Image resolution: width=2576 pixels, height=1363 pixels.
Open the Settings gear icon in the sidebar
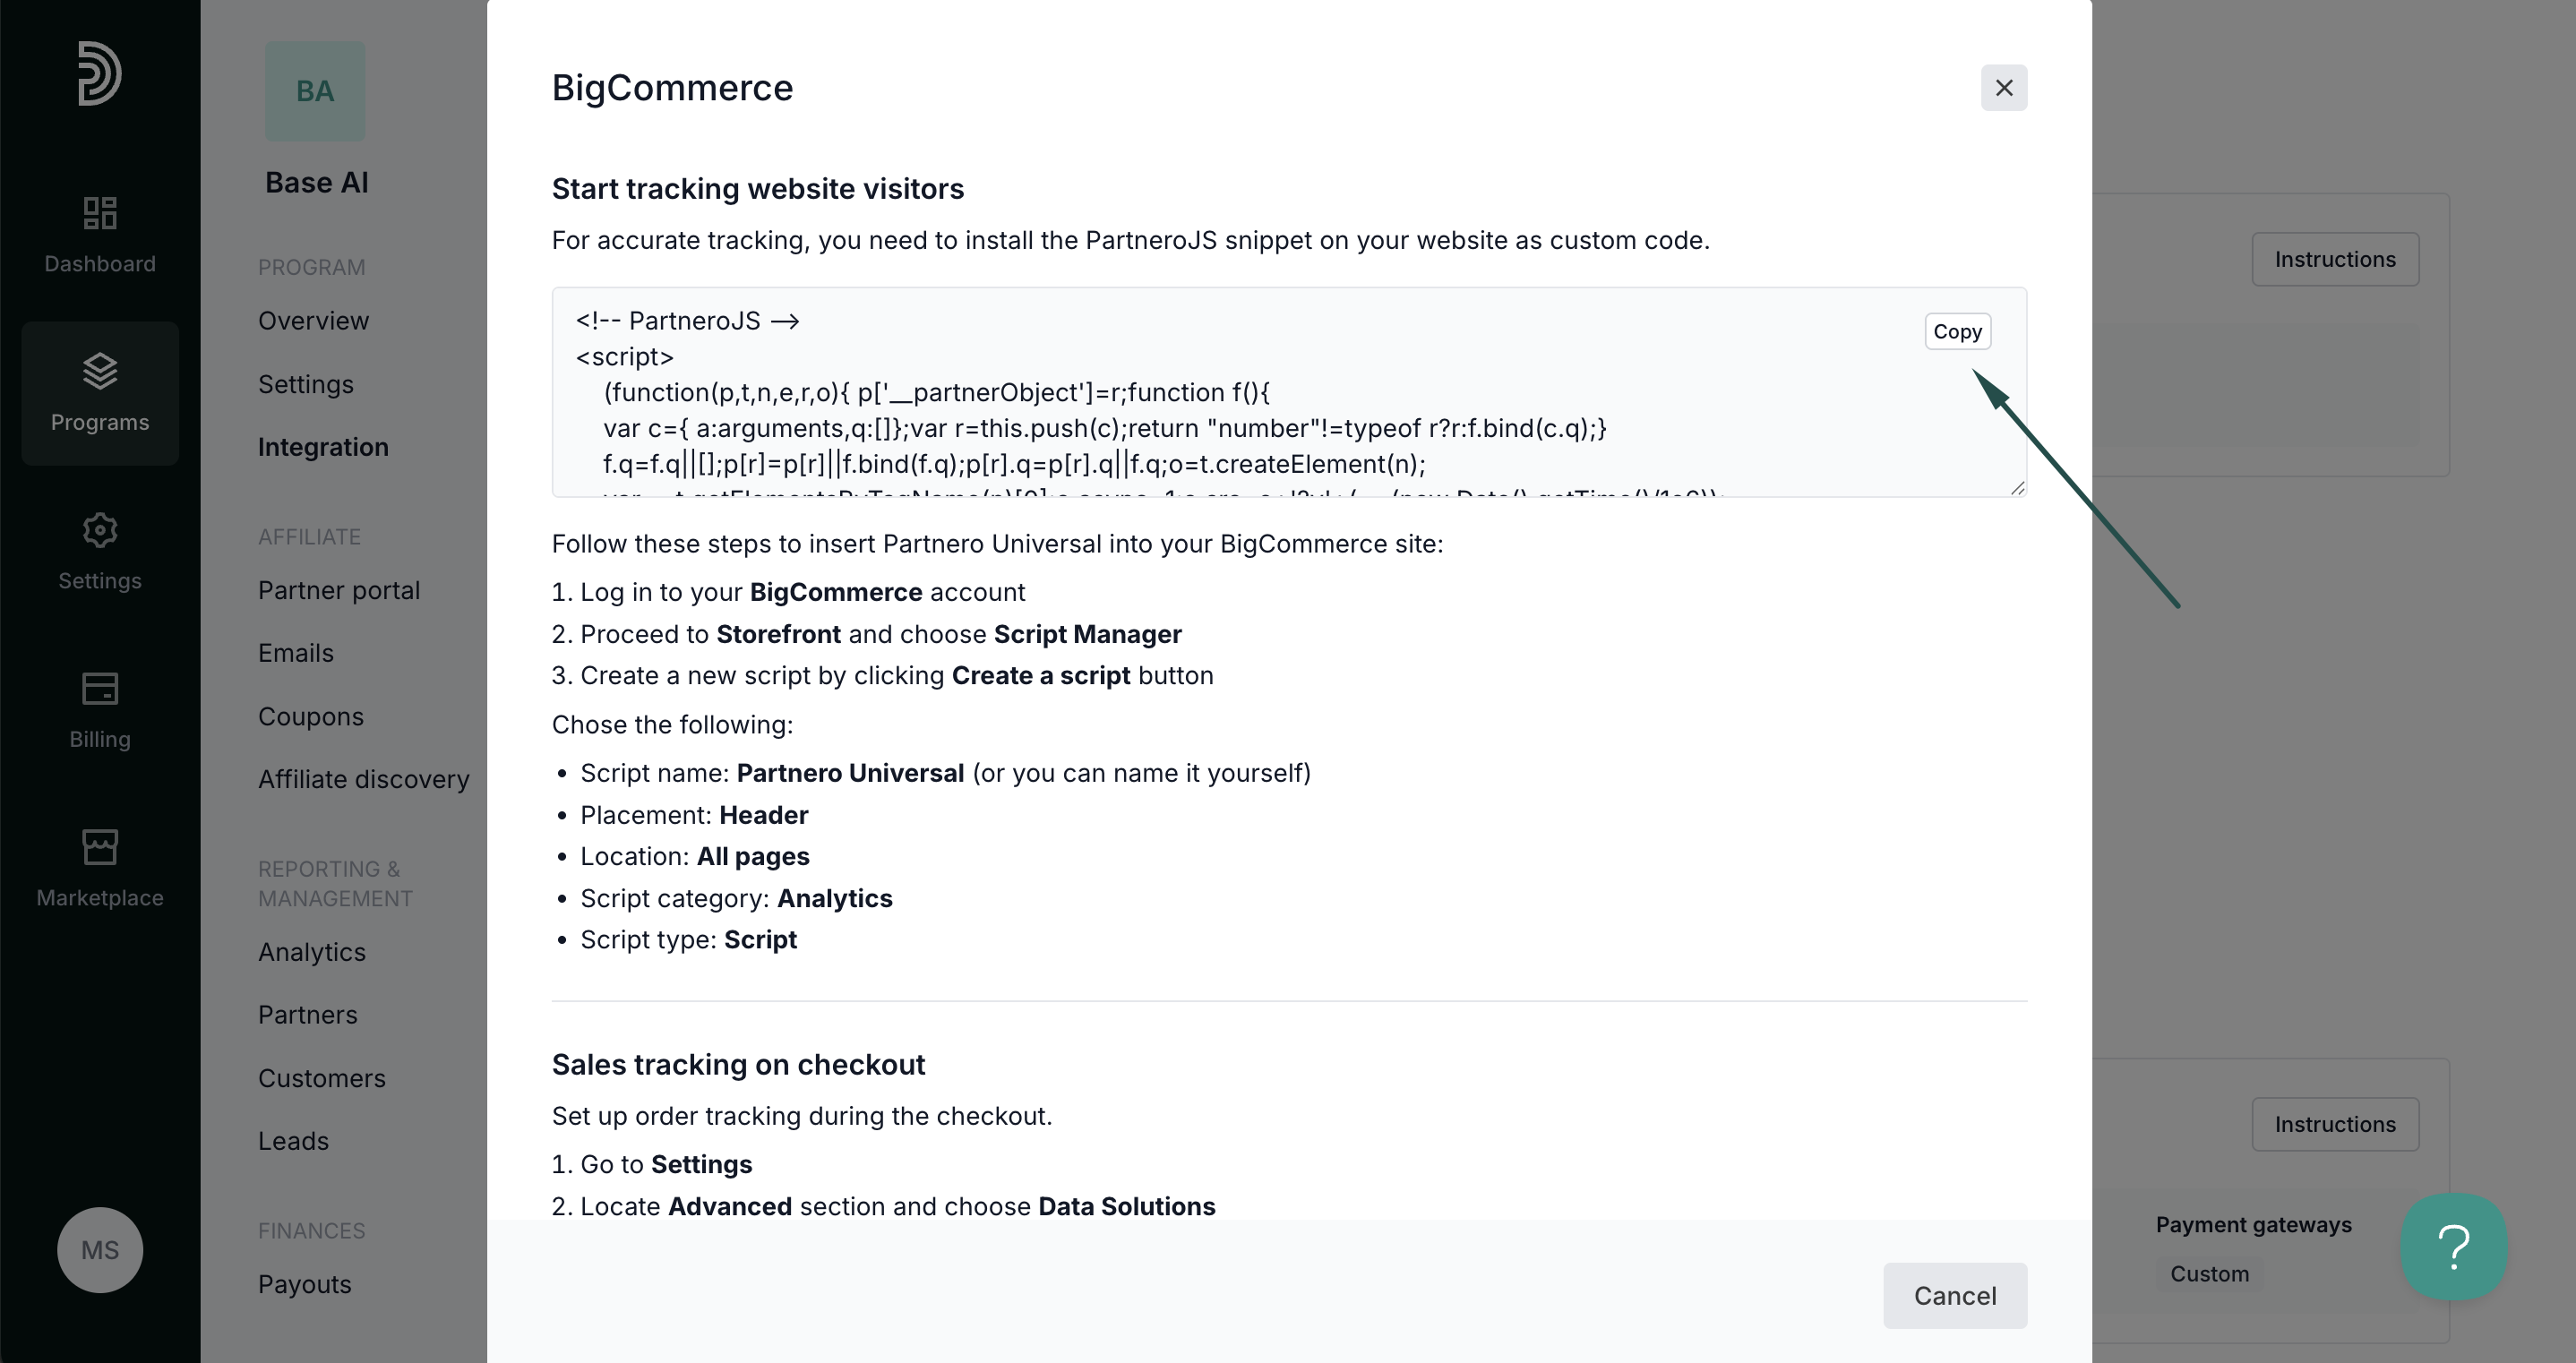tap(99, 530)
